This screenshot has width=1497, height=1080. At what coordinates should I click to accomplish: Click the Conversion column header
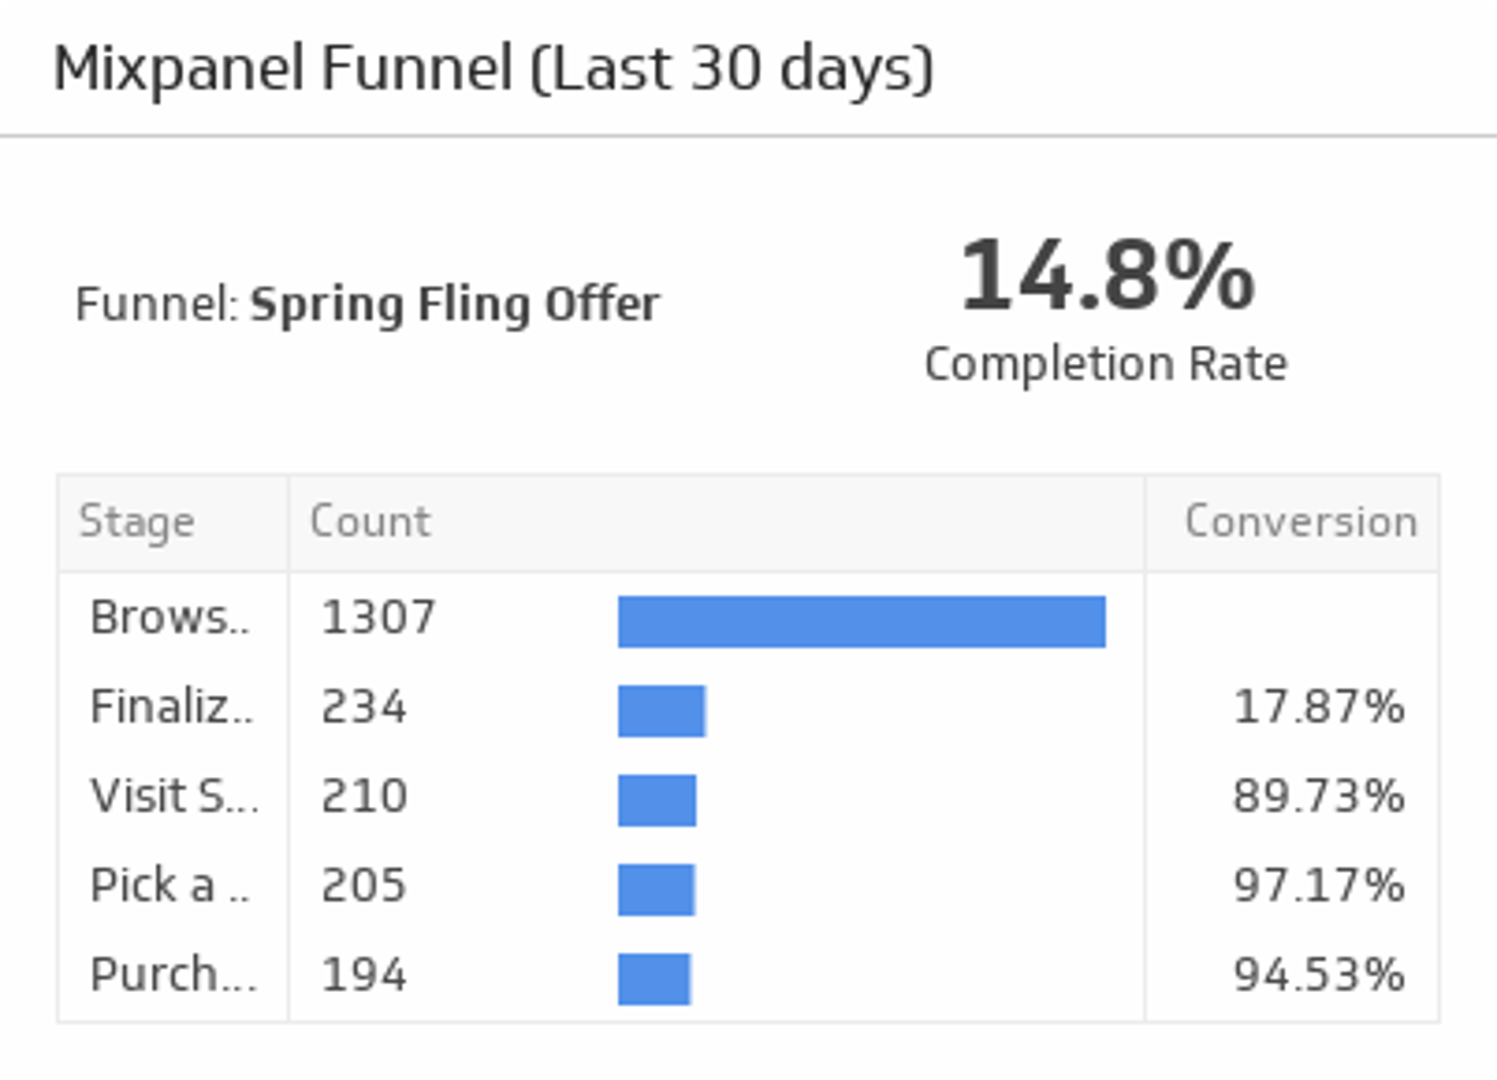pyautogui.click(x=1300, y=522)
